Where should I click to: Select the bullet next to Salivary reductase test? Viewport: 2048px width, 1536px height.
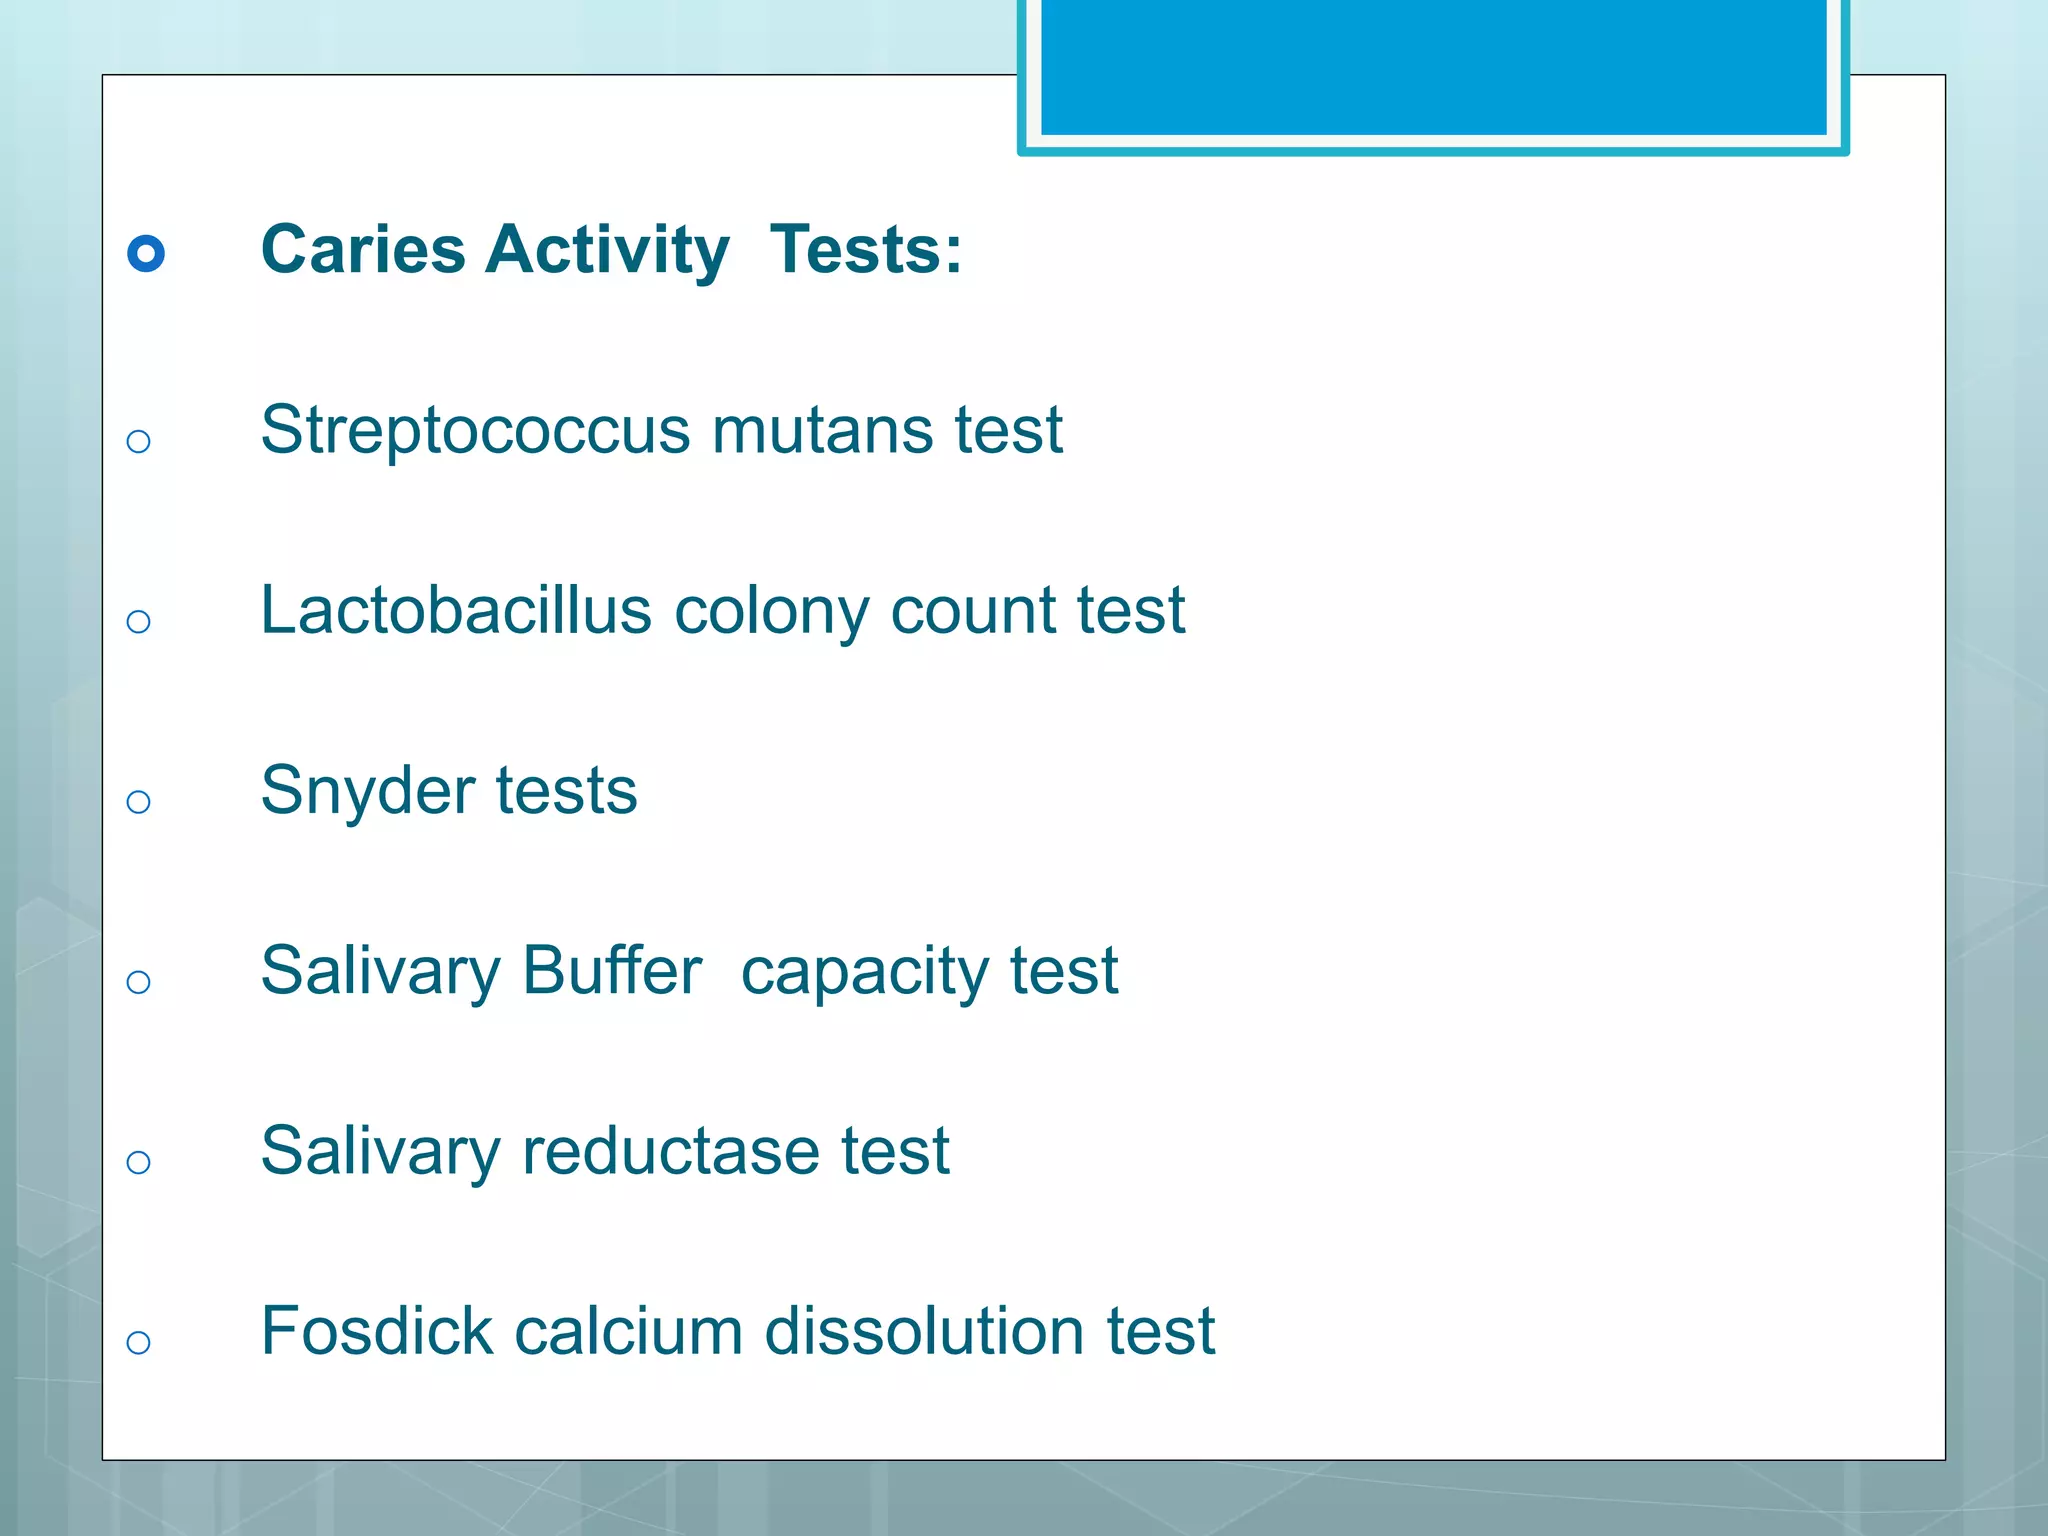(x=139, y=1162)
